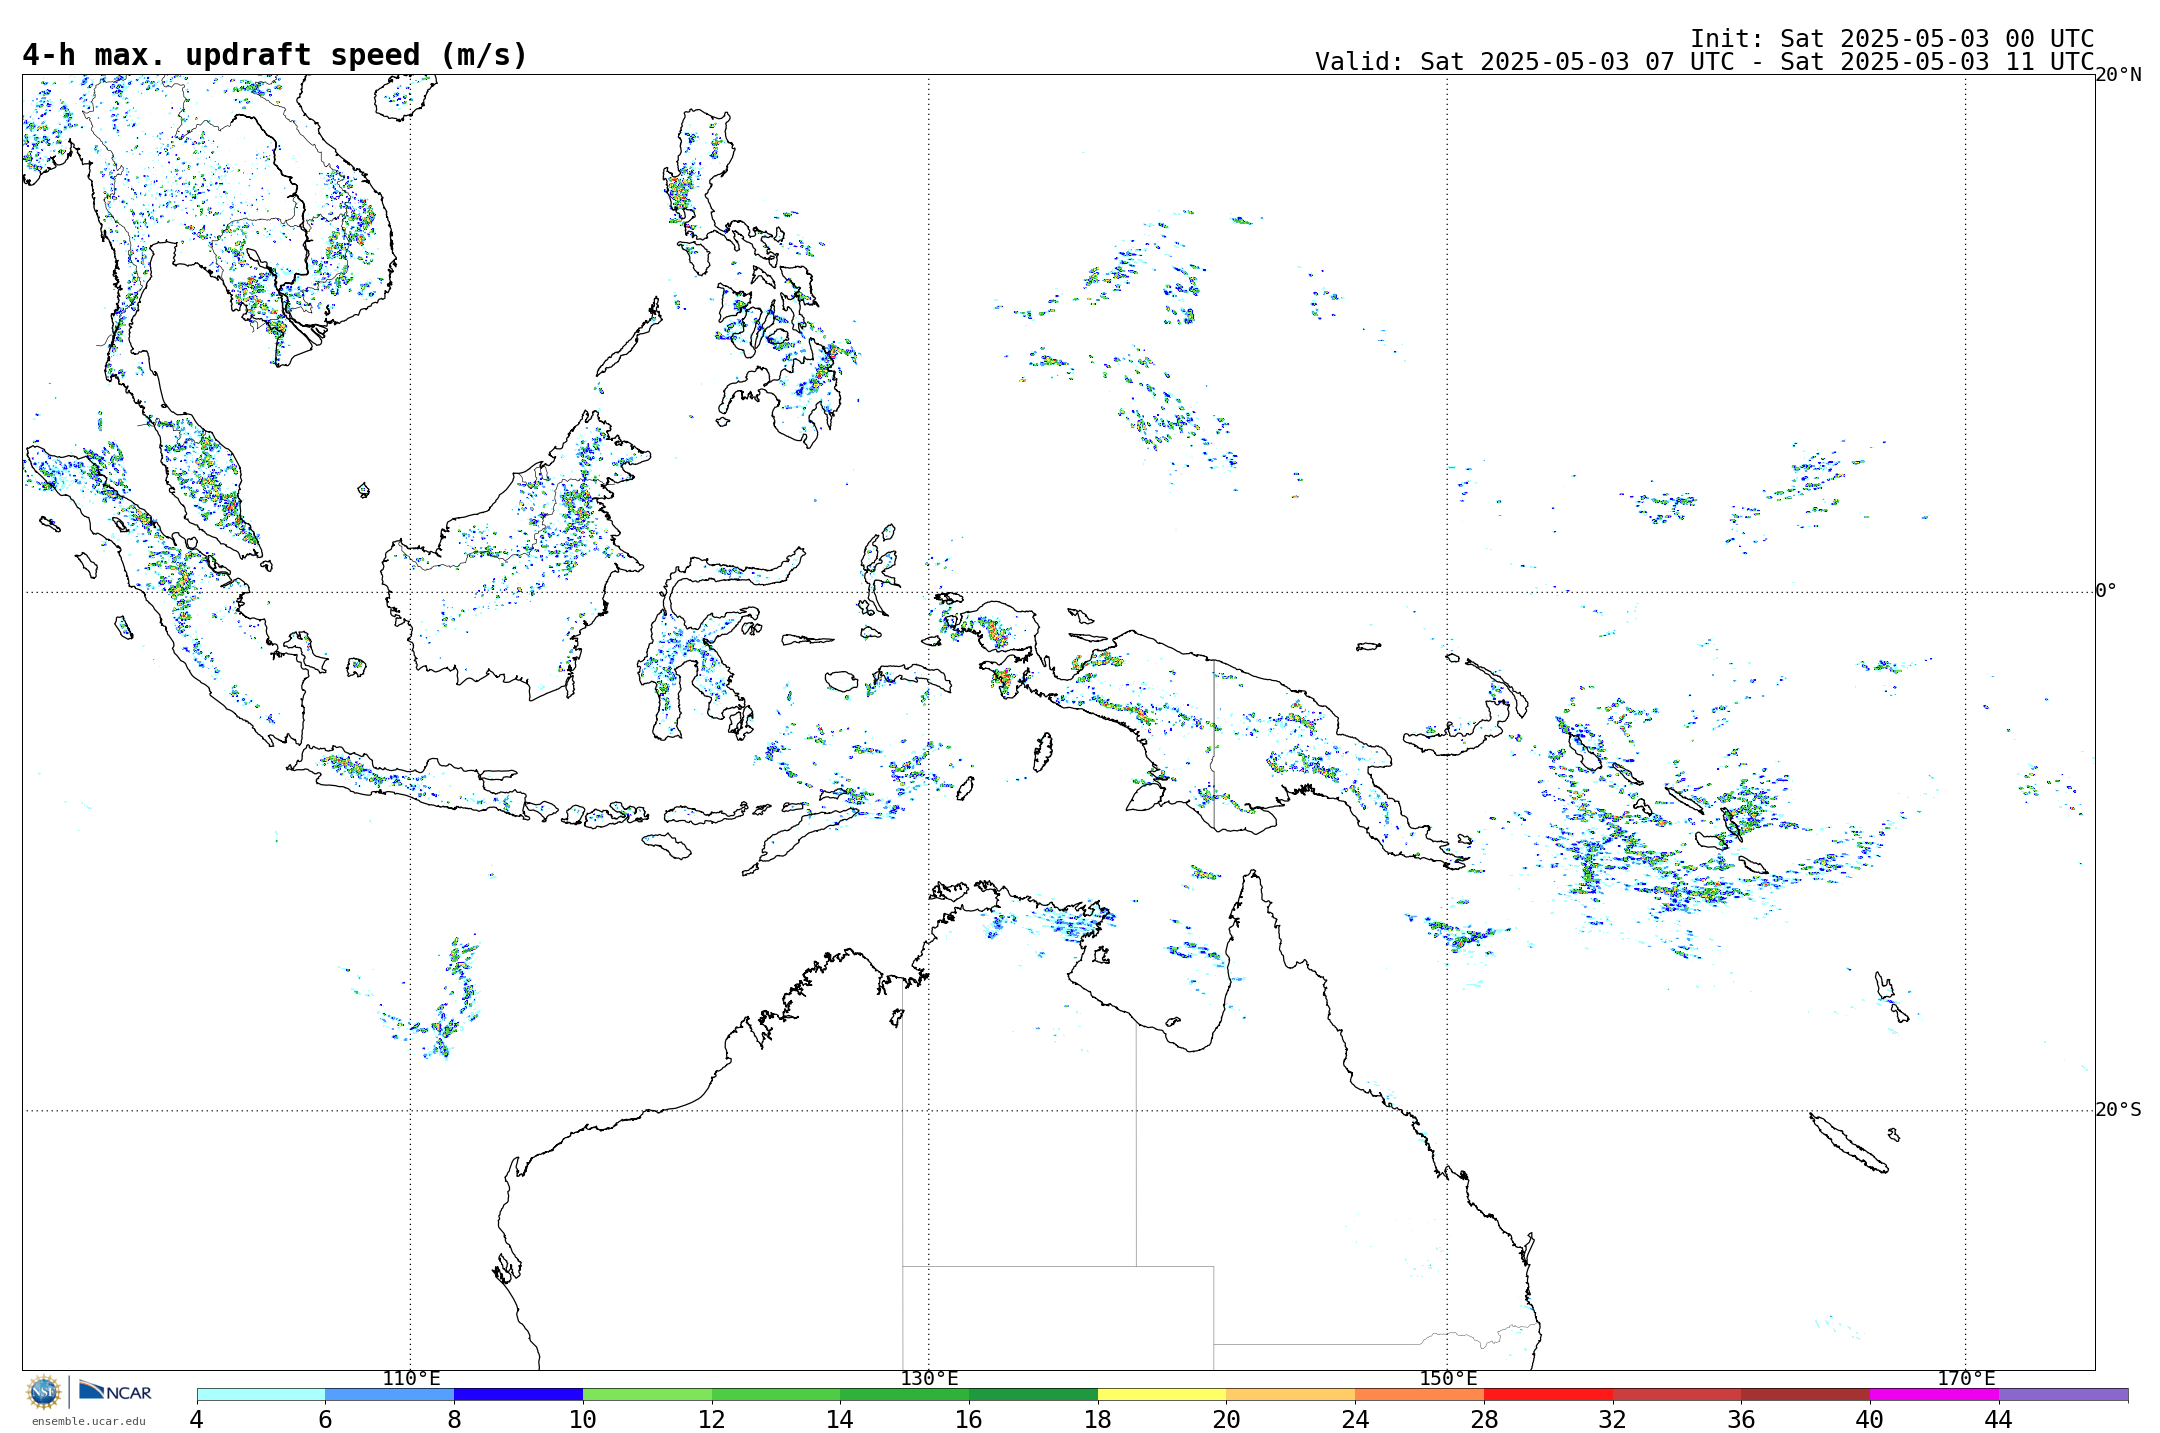Image resolution: width=2160 pixels, height=1433 pixels.
Task: Click the colorbar tick label '20'
Action: click(x=1227, y=1420)
